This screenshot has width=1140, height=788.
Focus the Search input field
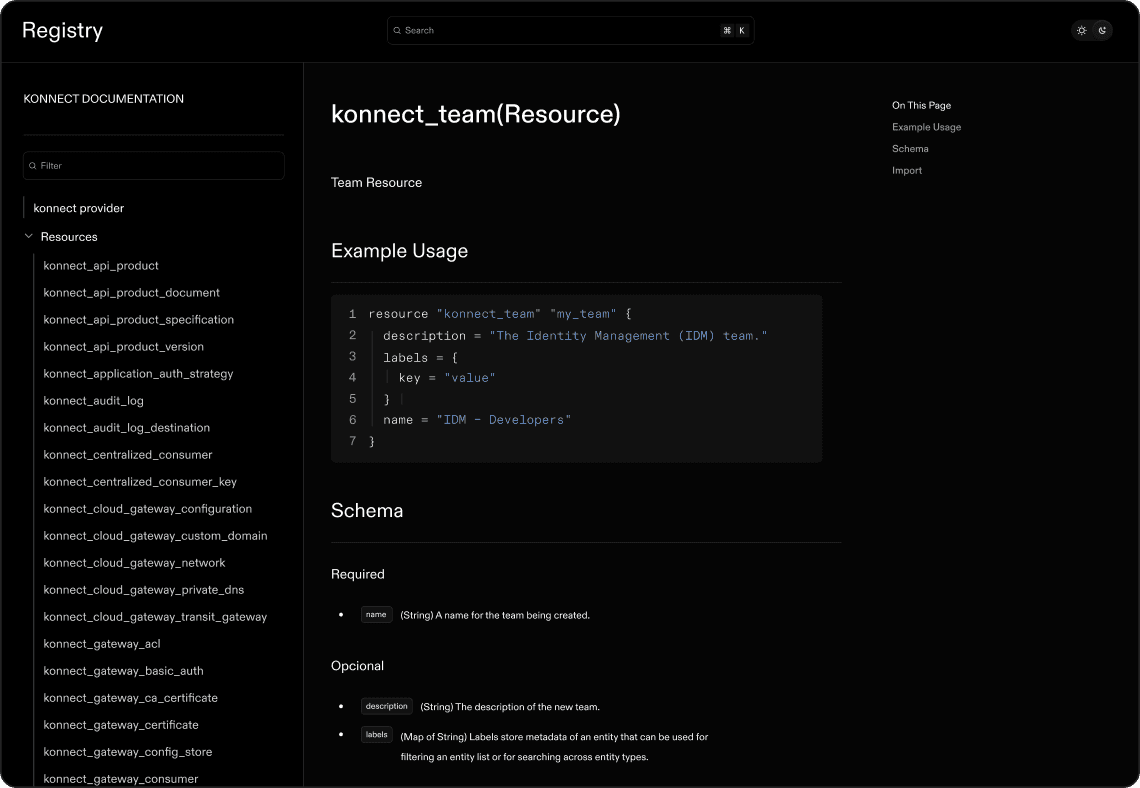click(x=560, y=31)
